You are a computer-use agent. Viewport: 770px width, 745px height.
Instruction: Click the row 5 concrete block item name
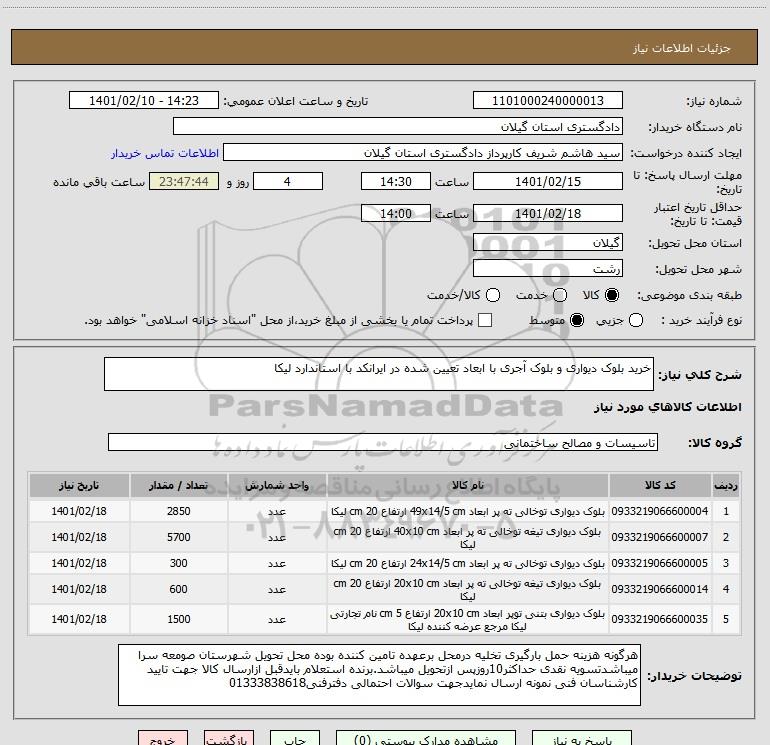coord(468,620)
